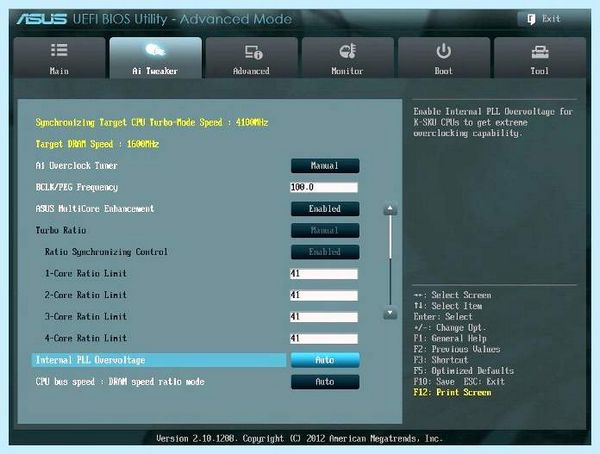
Task: Select the 4-Core Ratio Limit label
Action: click(86, 338)
